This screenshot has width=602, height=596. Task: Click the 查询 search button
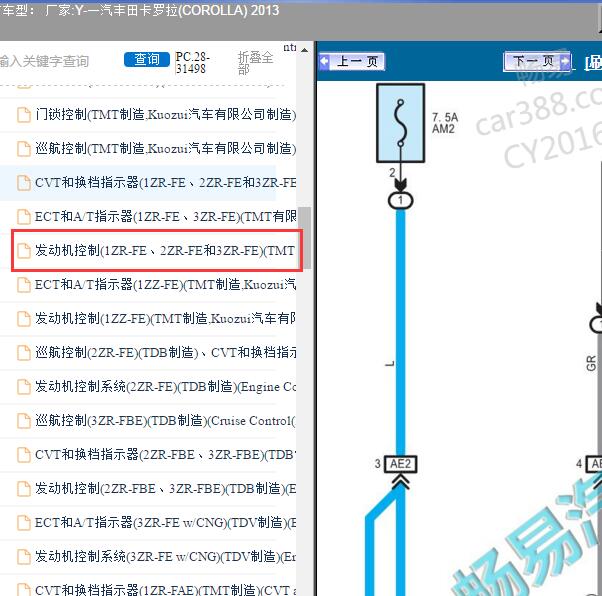147,60
